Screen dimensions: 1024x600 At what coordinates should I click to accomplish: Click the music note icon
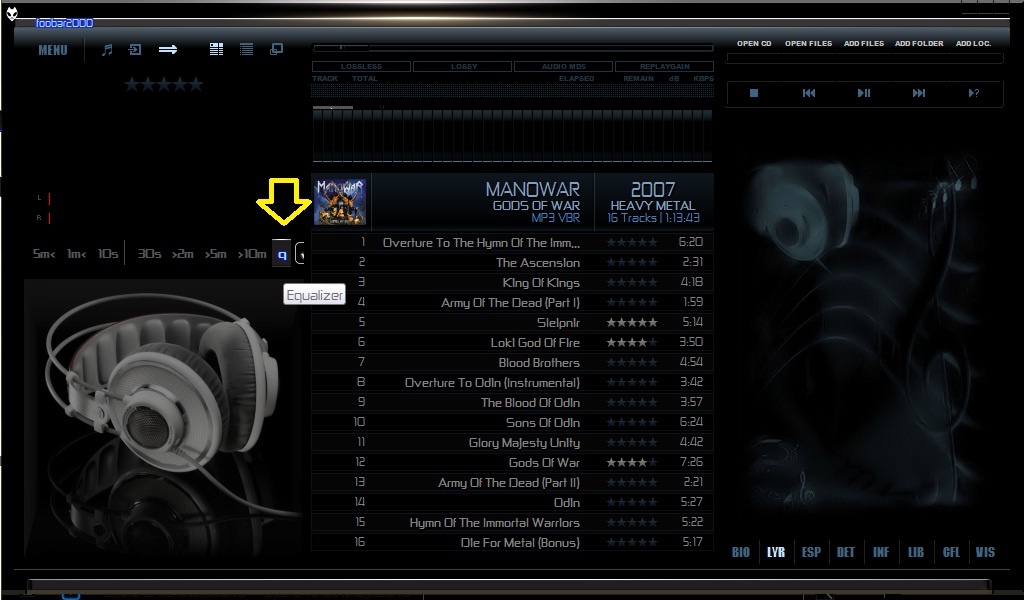pyautogui.click(x=107, y=50)
